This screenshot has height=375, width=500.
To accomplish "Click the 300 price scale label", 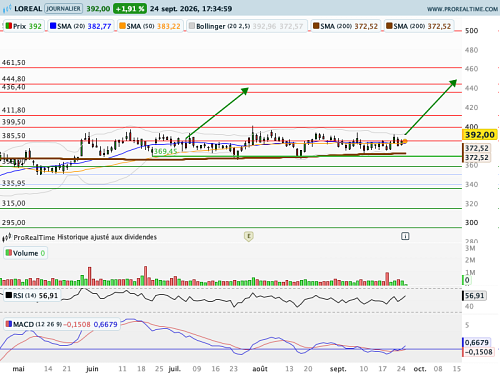I will (471, 222).
